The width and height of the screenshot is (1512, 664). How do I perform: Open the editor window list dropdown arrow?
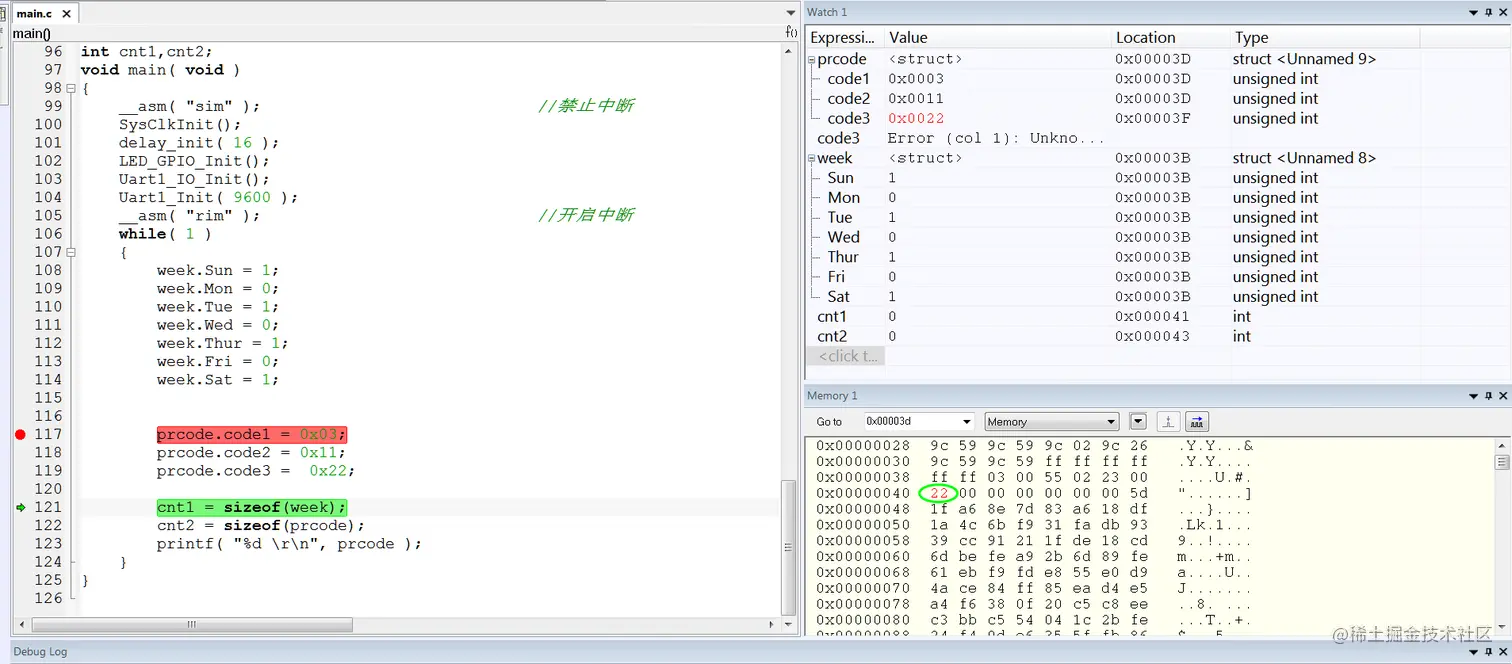pos(791,13)
